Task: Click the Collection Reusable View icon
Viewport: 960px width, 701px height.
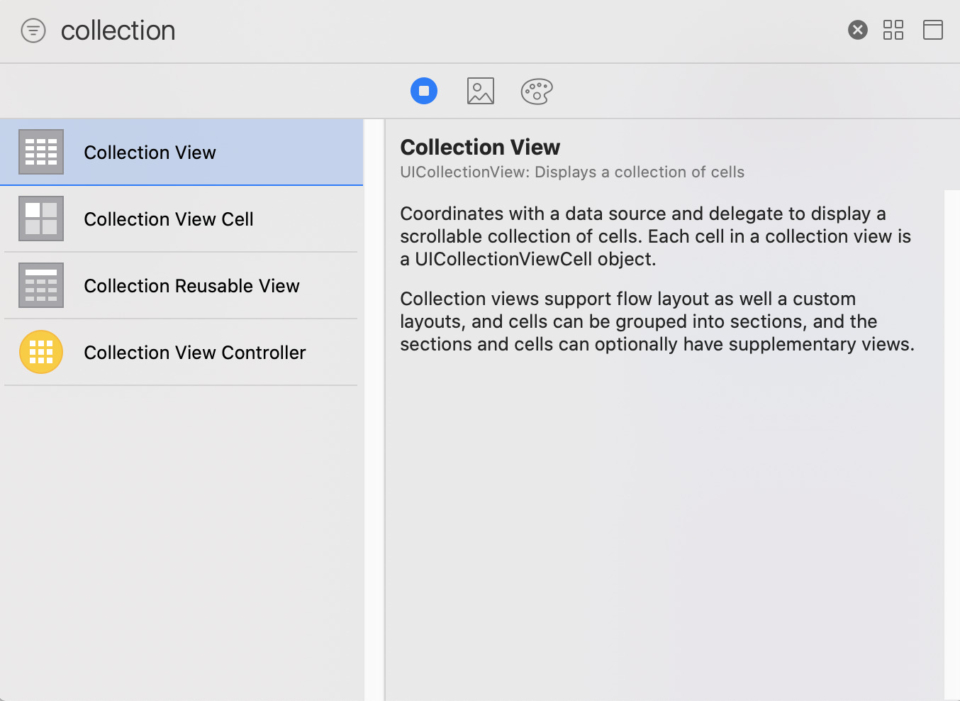Action: (x=40, y=285)
